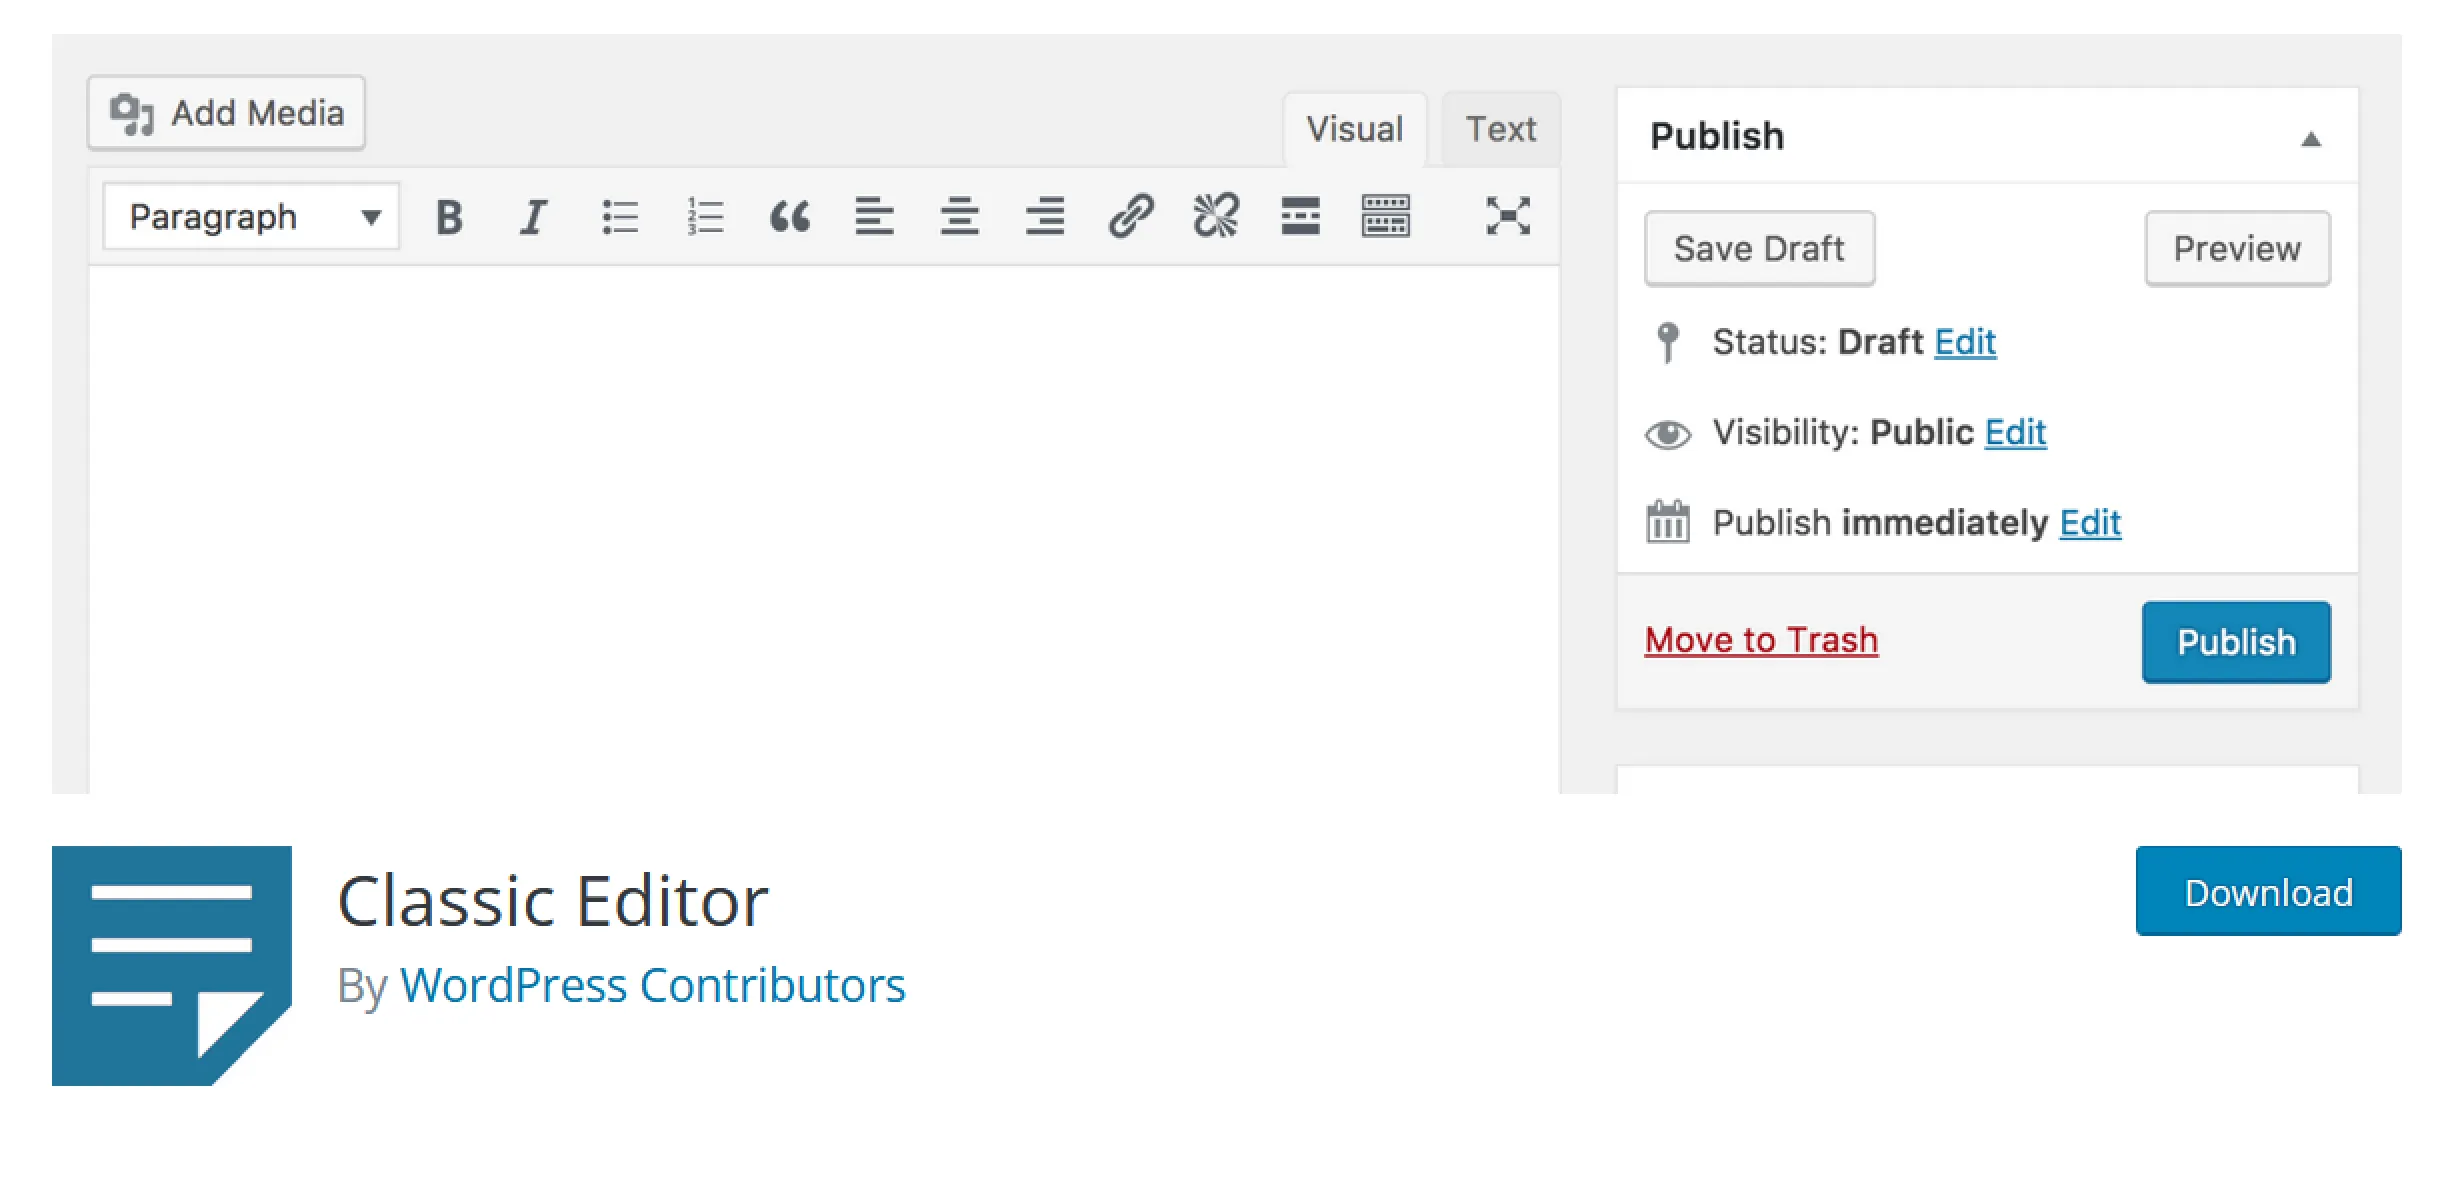Open the Add Media dialog
This screenshot has width=2442, height=1182.
226,113
